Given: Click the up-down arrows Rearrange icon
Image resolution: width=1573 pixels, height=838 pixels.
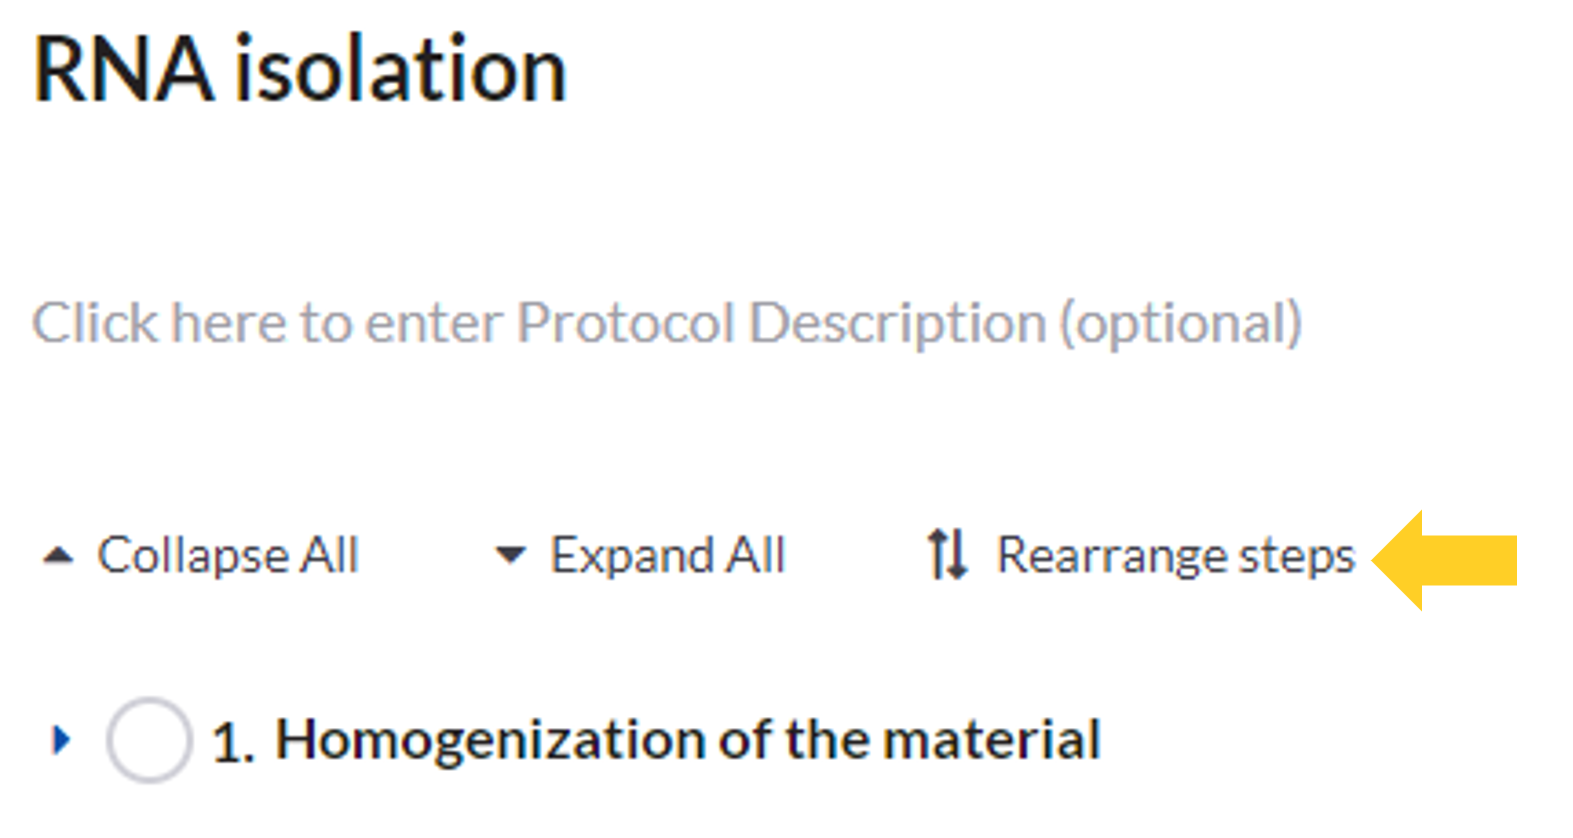Looking at the screenshot, I should click(946, 555).
